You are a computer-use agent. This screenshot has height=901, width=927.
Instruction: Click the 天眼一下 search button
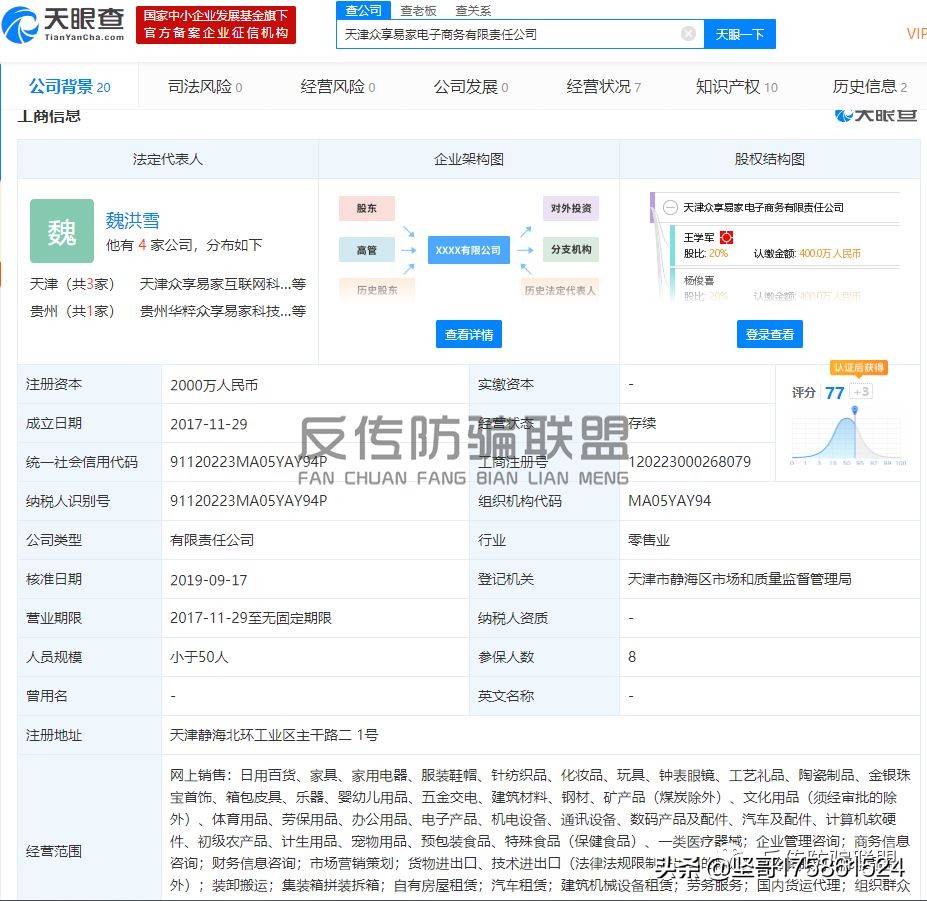coord(740,33)
